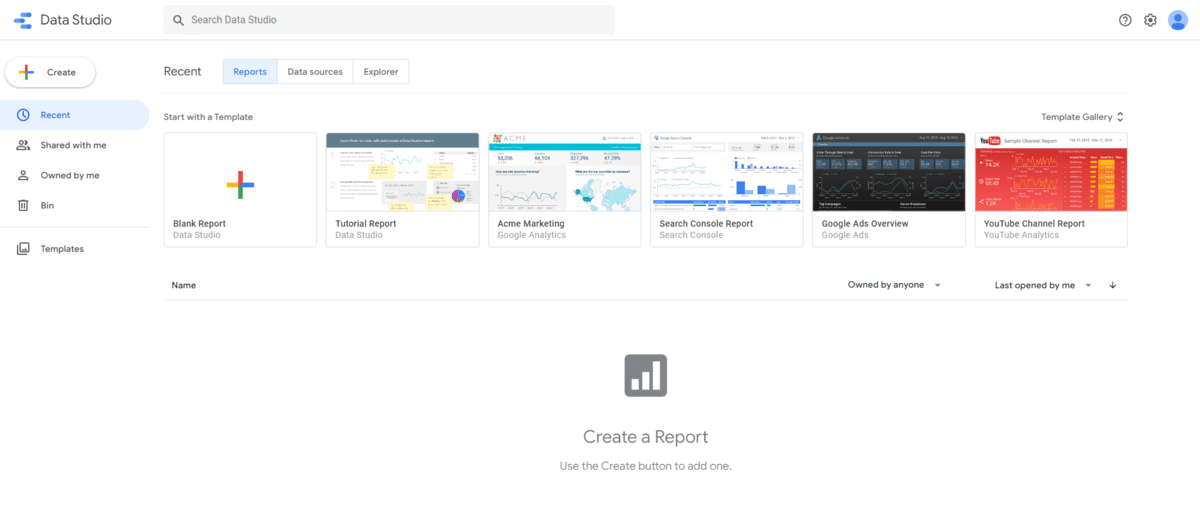Viewport: 1200px width, 525px height.
Task: Click the YouTube Channel Report title text
Action: 1034,224
